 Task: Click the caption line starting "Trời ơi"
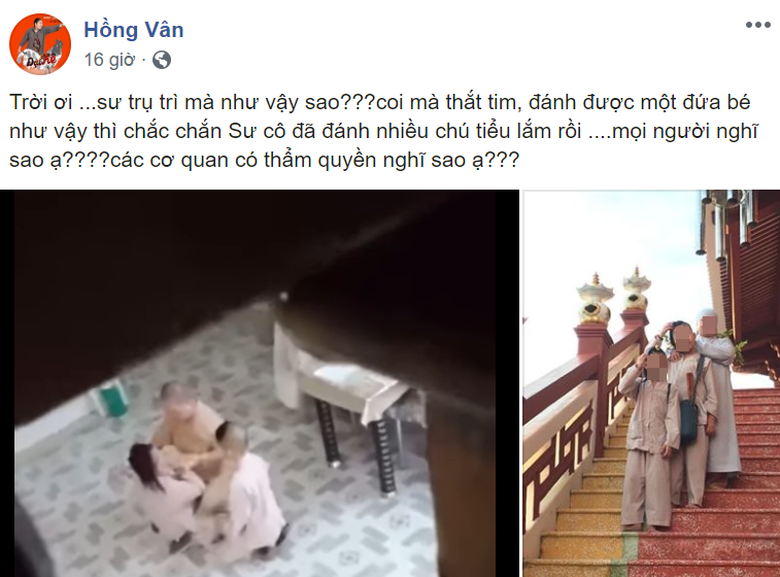[380, 102]
